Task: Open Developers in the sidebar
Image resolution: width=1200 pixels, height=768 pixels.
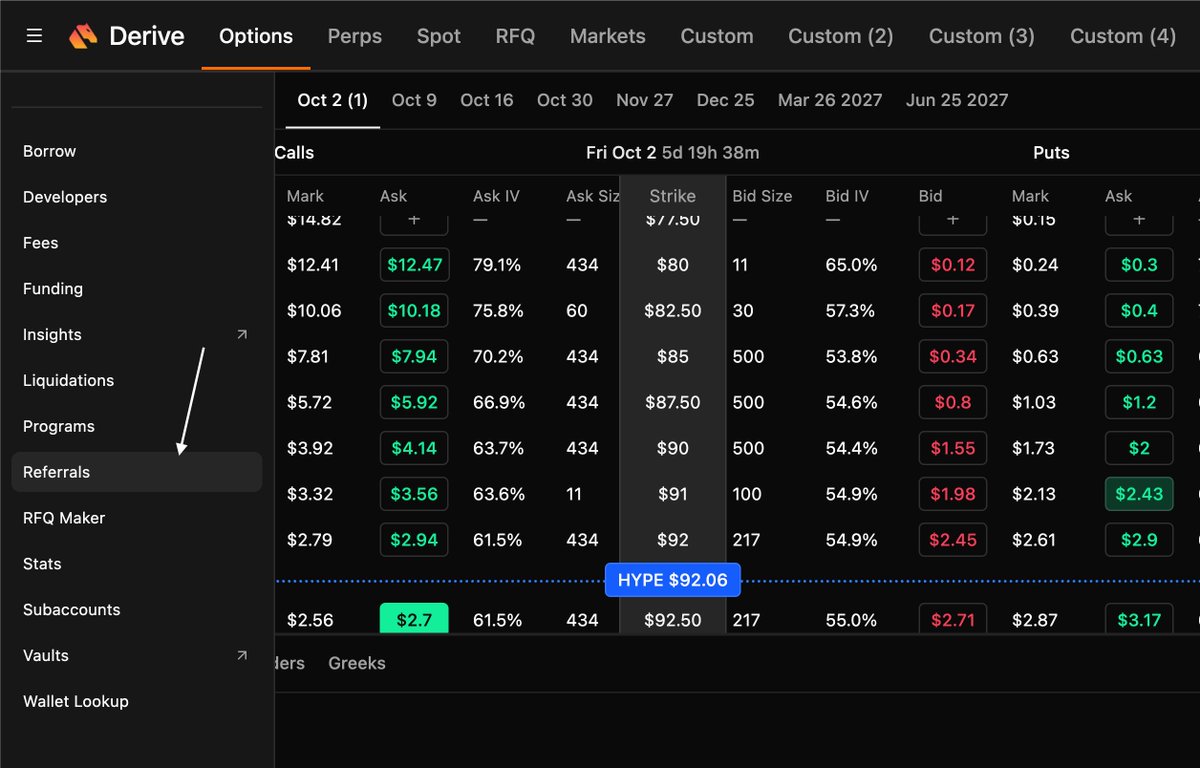Action: (x=137, y=198)
